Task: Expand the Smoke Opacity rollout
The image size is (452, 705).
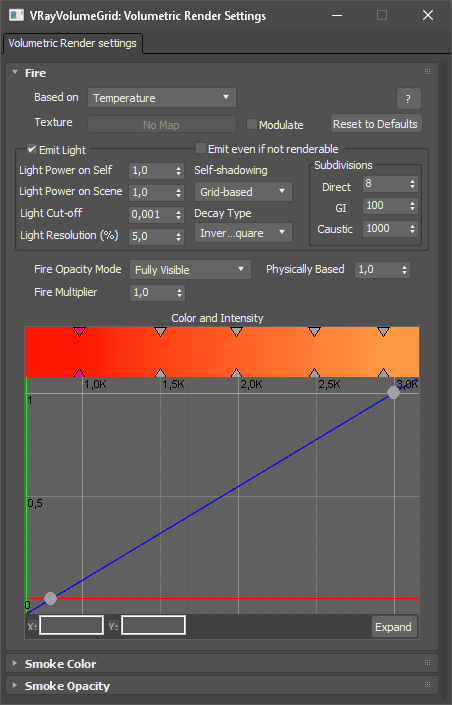Action: click(15, 685)
